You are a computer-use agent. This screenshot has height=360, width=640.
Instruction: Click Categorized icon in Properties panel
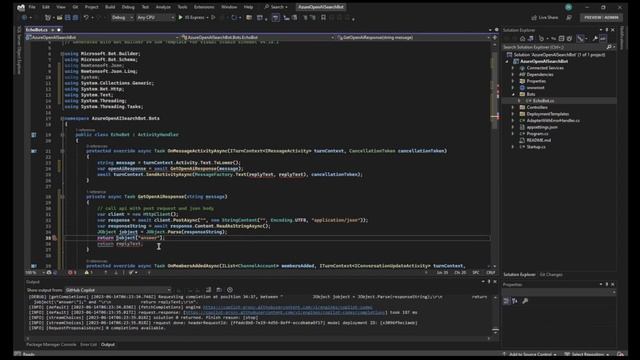[506, 301]
